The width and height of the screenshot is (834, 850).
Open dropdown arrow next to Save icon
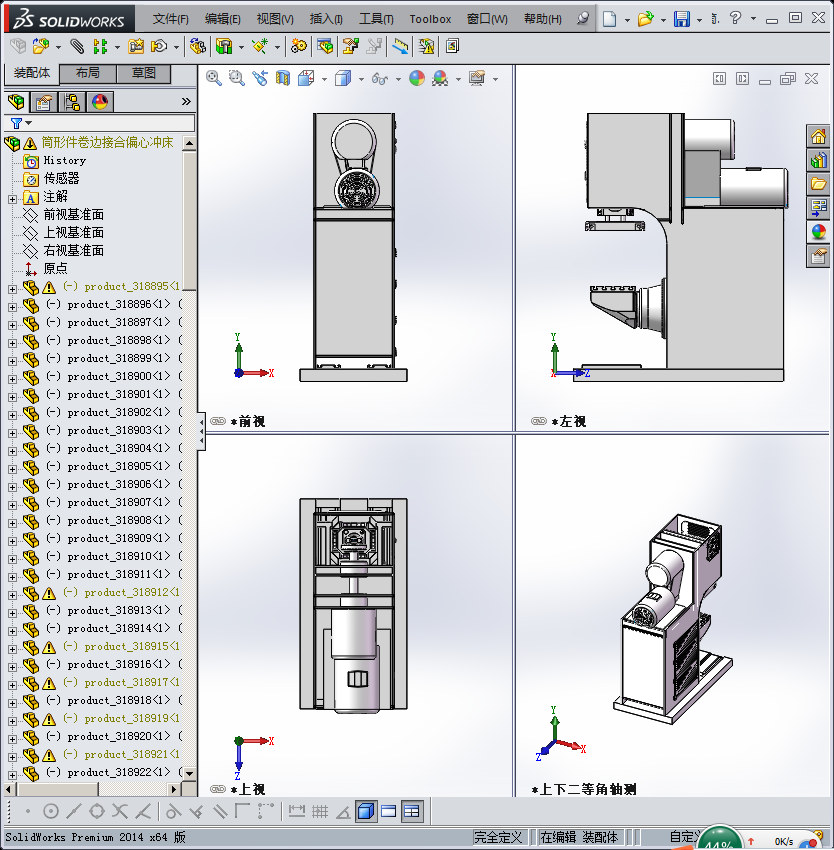coord(699,20)
